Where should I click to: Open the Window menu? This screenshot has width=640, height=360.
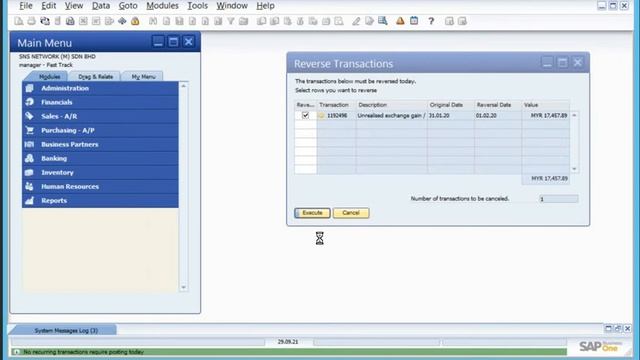click(x=232, y=6)
